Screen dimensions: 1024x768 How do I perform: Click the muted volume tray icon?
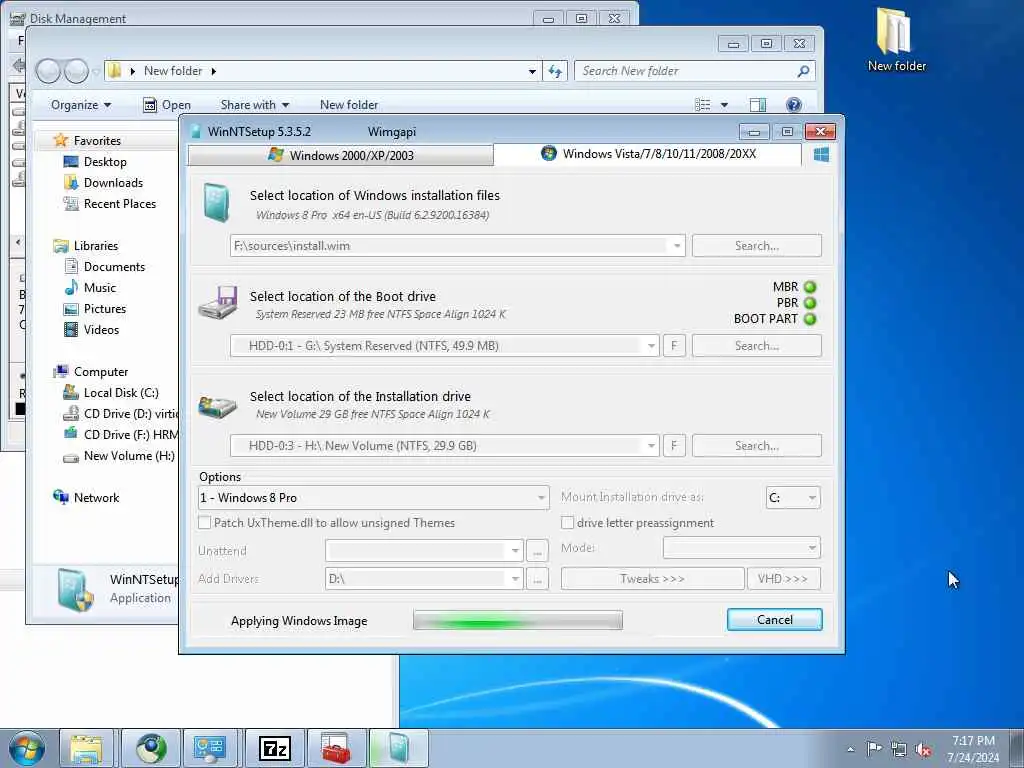[x=923, y=750]
